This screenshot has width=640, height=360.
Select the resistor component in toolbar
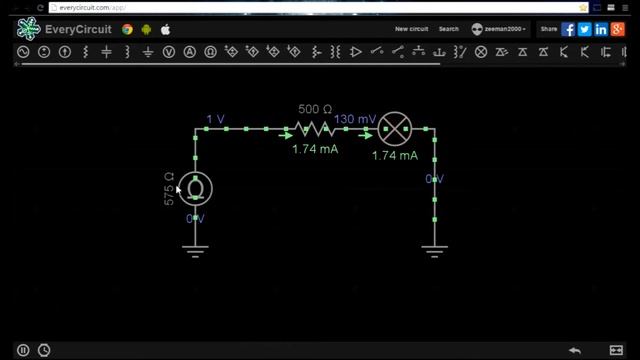(86, 52)
